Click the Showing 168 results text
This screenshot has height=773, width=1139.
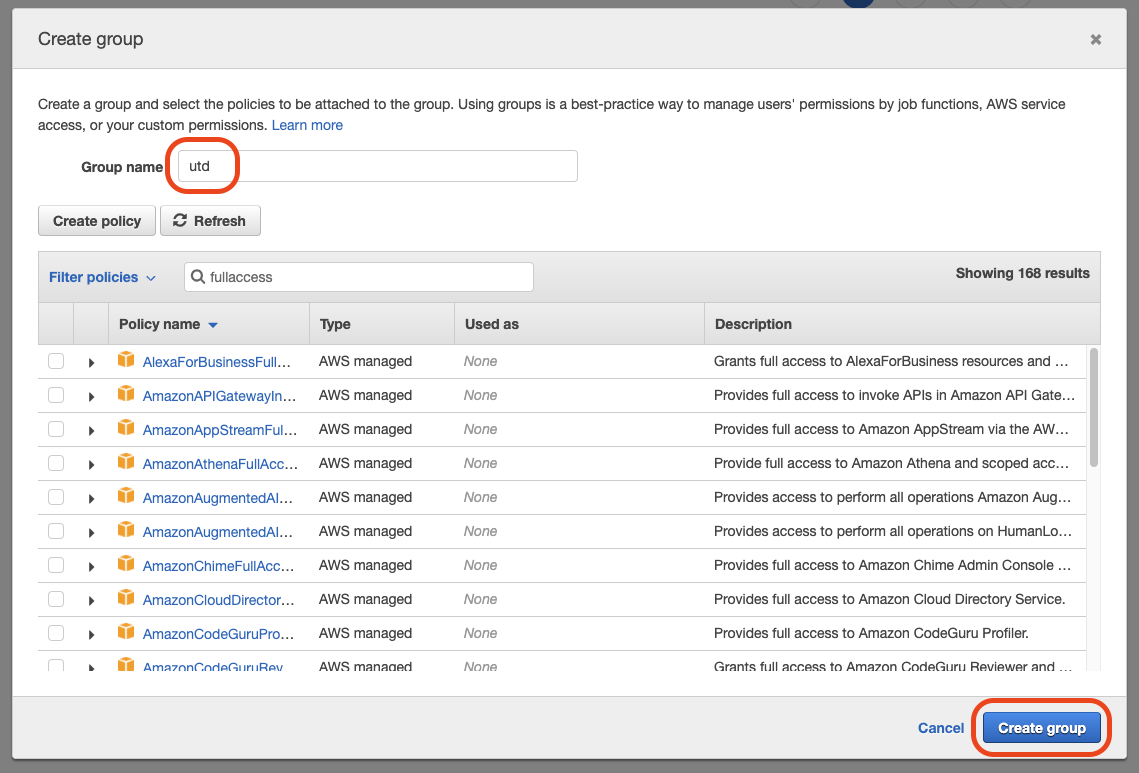(x=1022, y=273)
